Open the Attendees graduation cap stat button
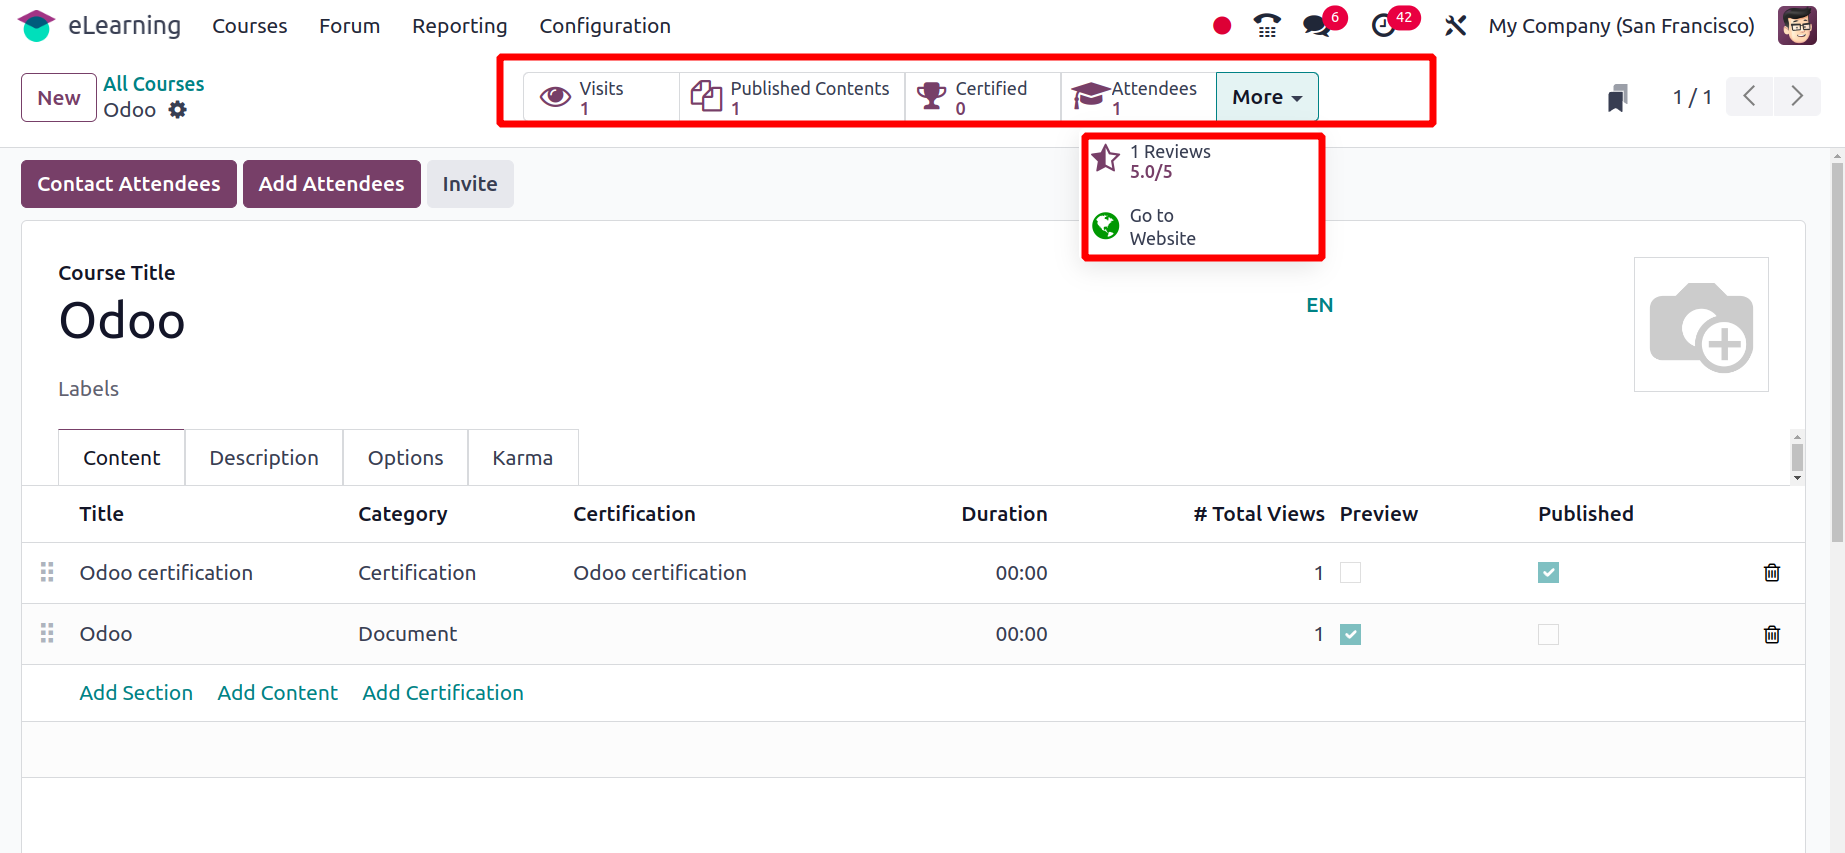This screenshot has height=853, width=1845. tap(1138, 97)
